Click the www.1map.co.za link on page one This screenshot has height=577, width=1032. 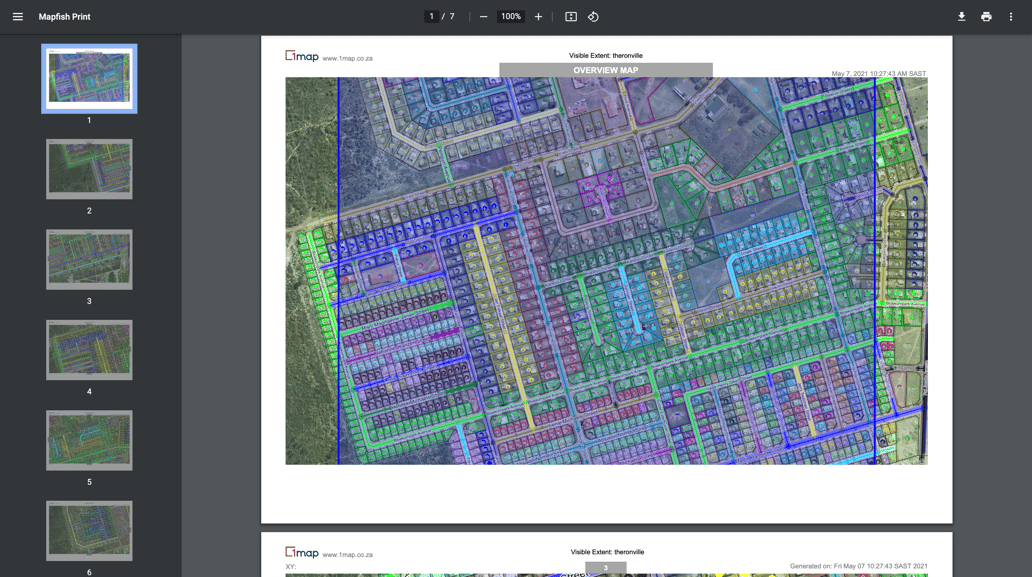pyautogui.click(x=347, y=59)
